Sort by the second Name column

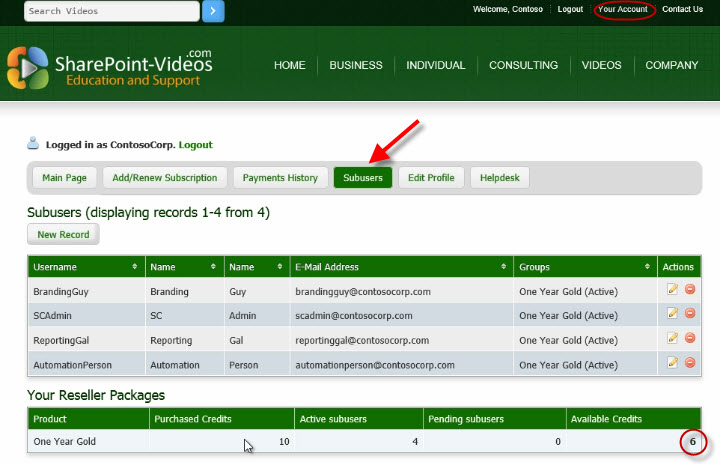(280, 266)
